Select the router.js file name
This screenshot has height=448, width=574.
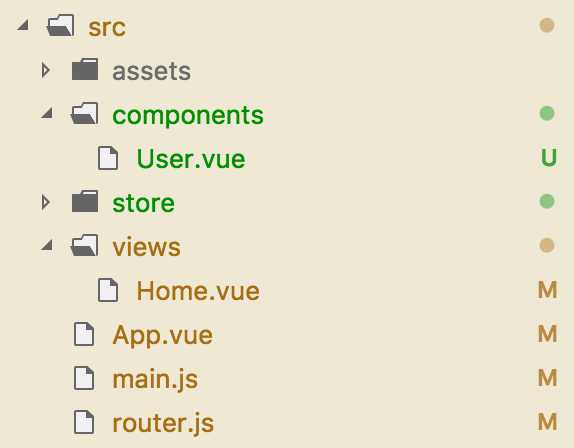pos(163,424)
